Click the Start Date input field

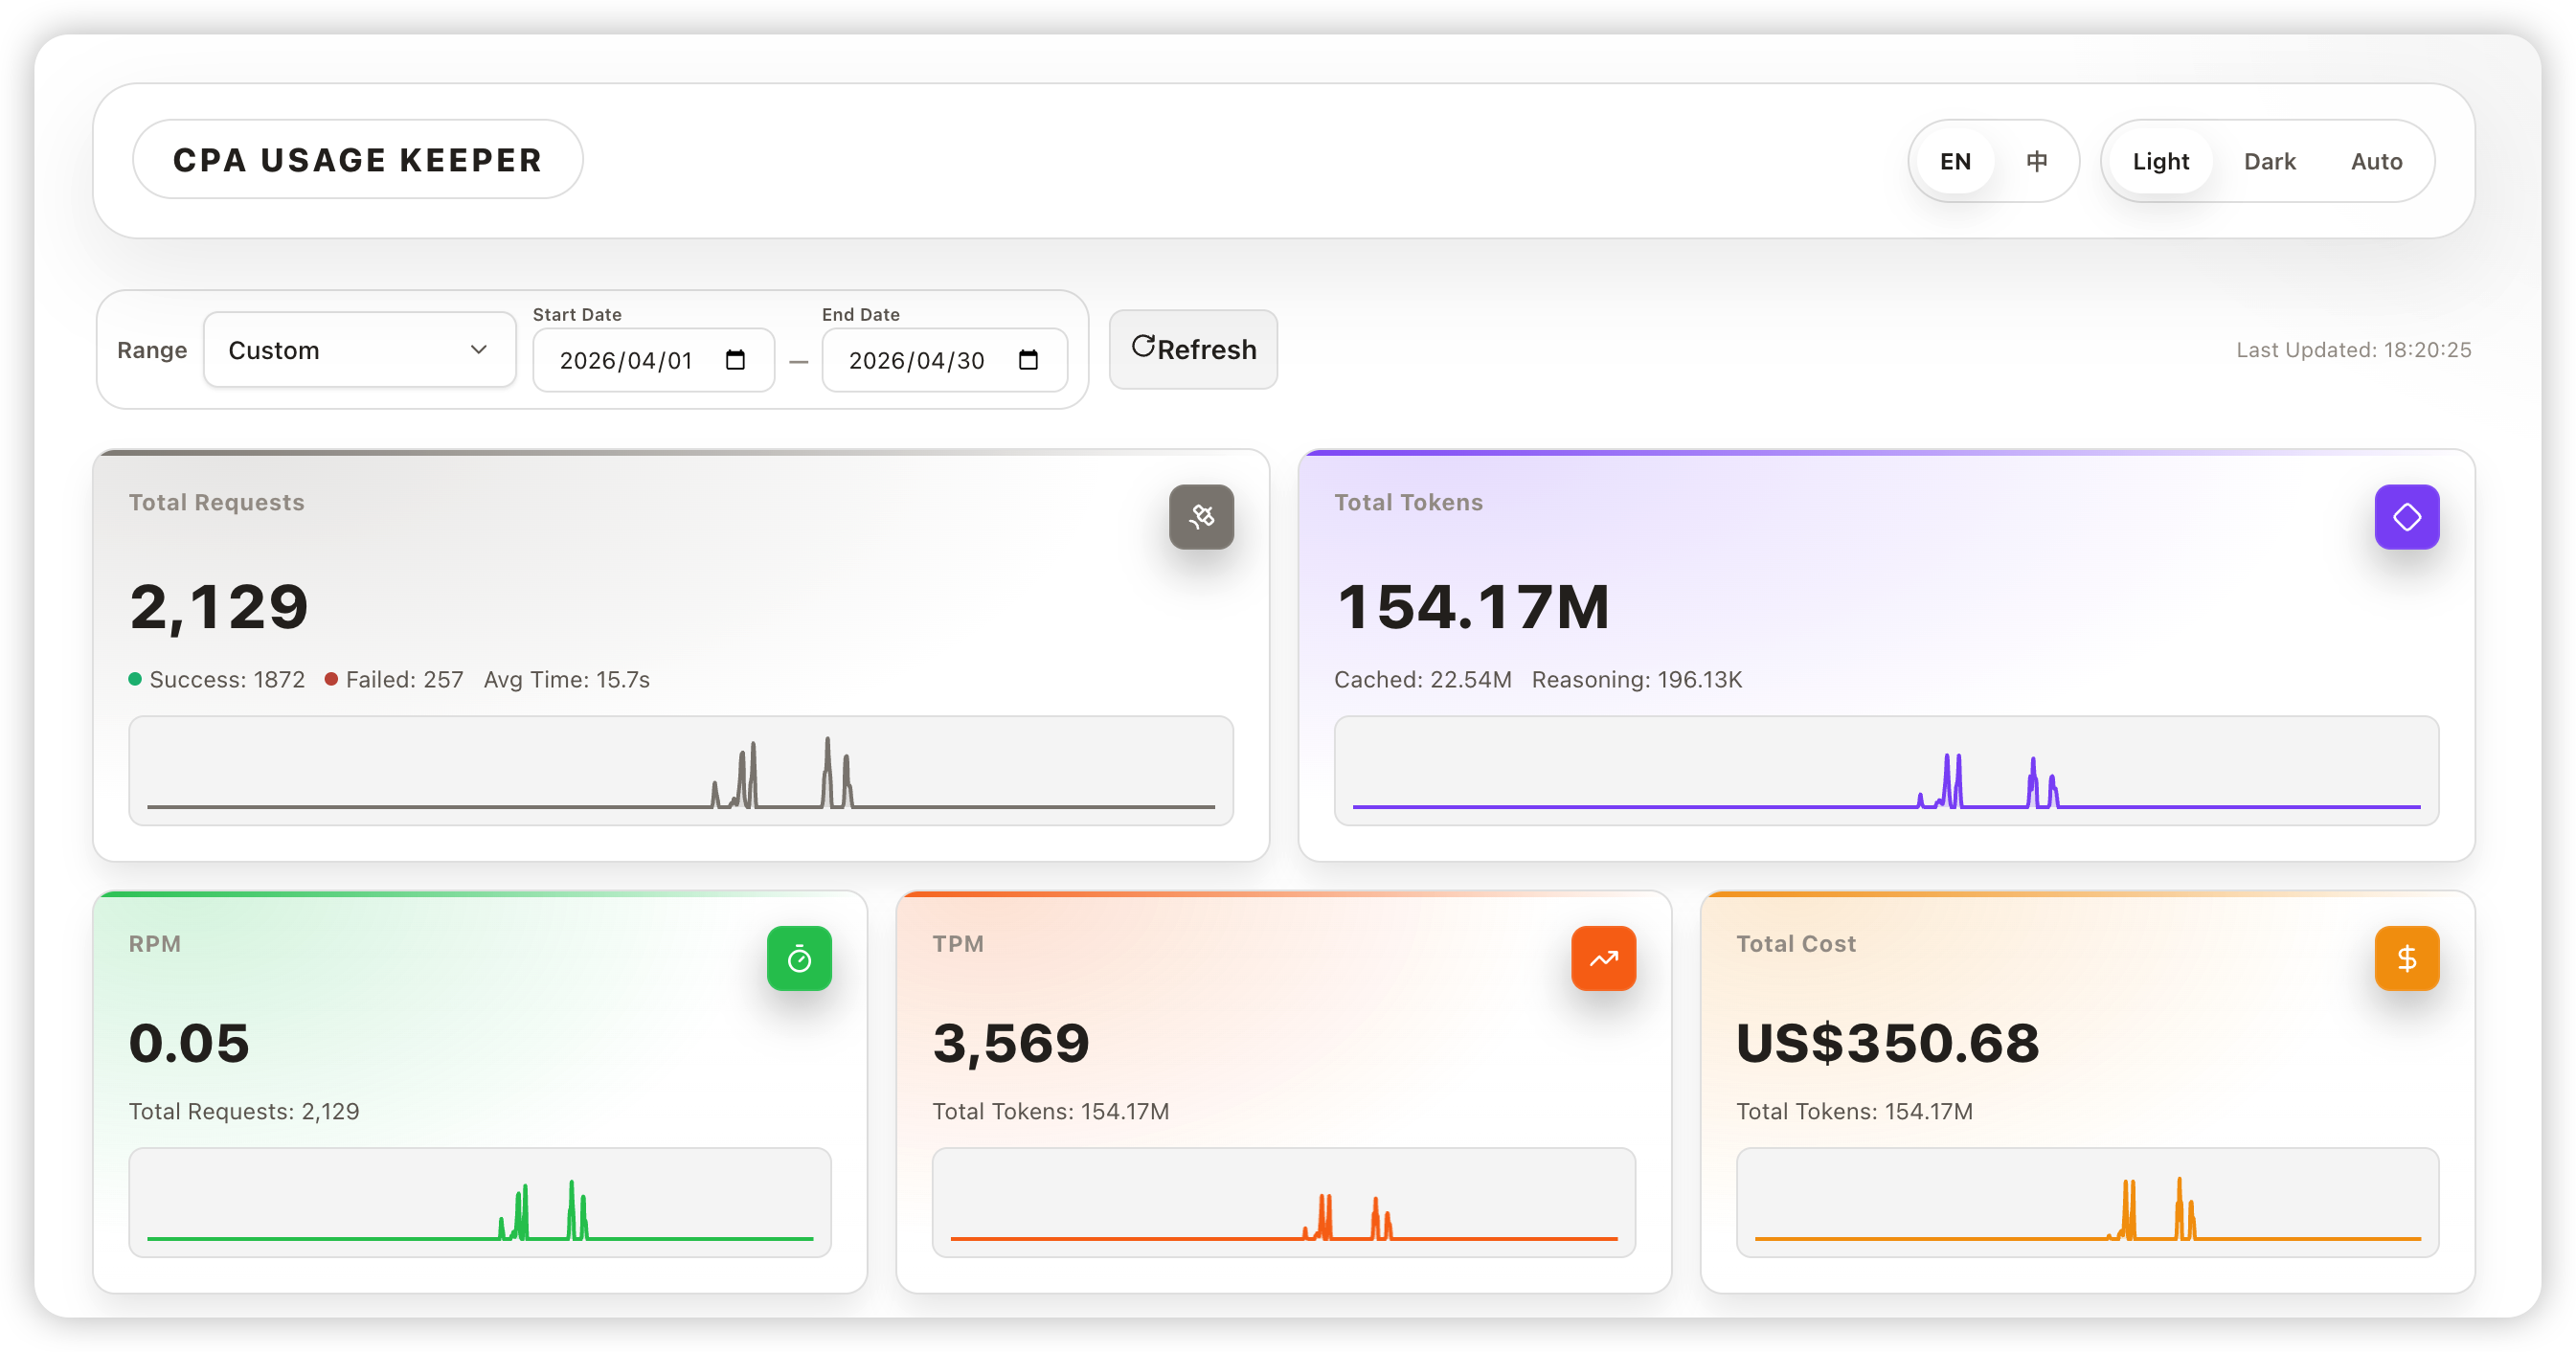point(626,360)
